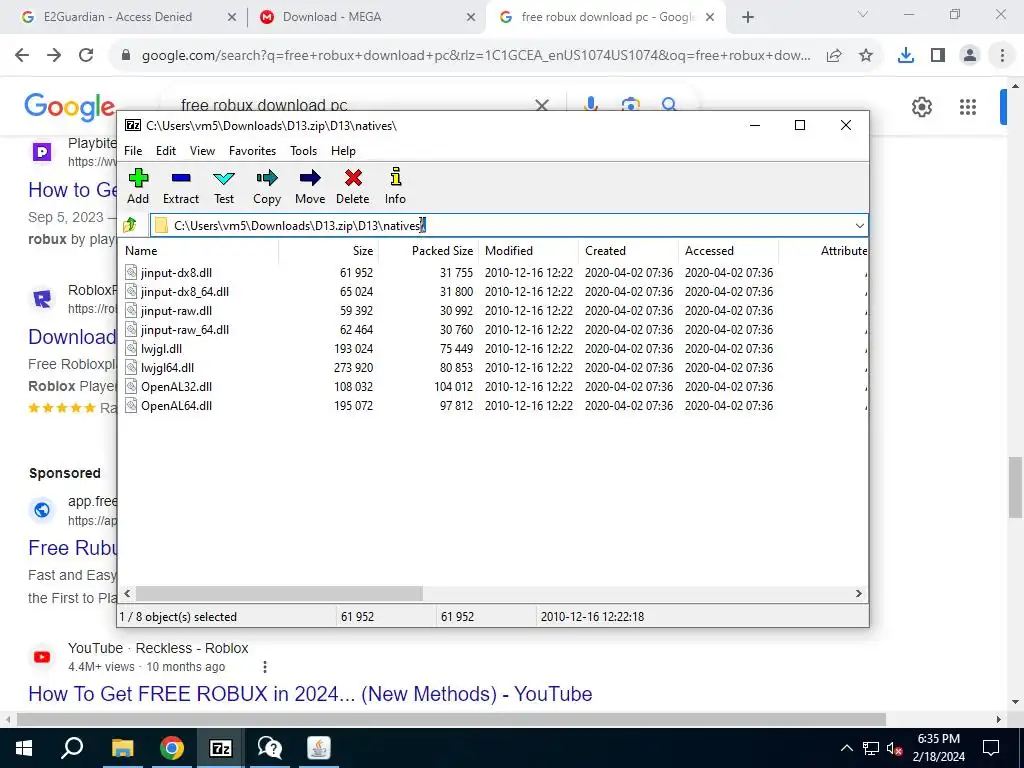This screenshot has height=768, width=1024.
Task: Open the Help menu
Action: click(343, 151)
